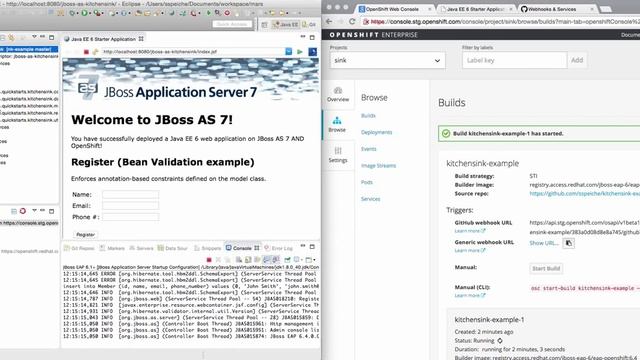Reload the OpenShift console page
Viewport: 640px width, 360px height.
click(x=352, y=22)
